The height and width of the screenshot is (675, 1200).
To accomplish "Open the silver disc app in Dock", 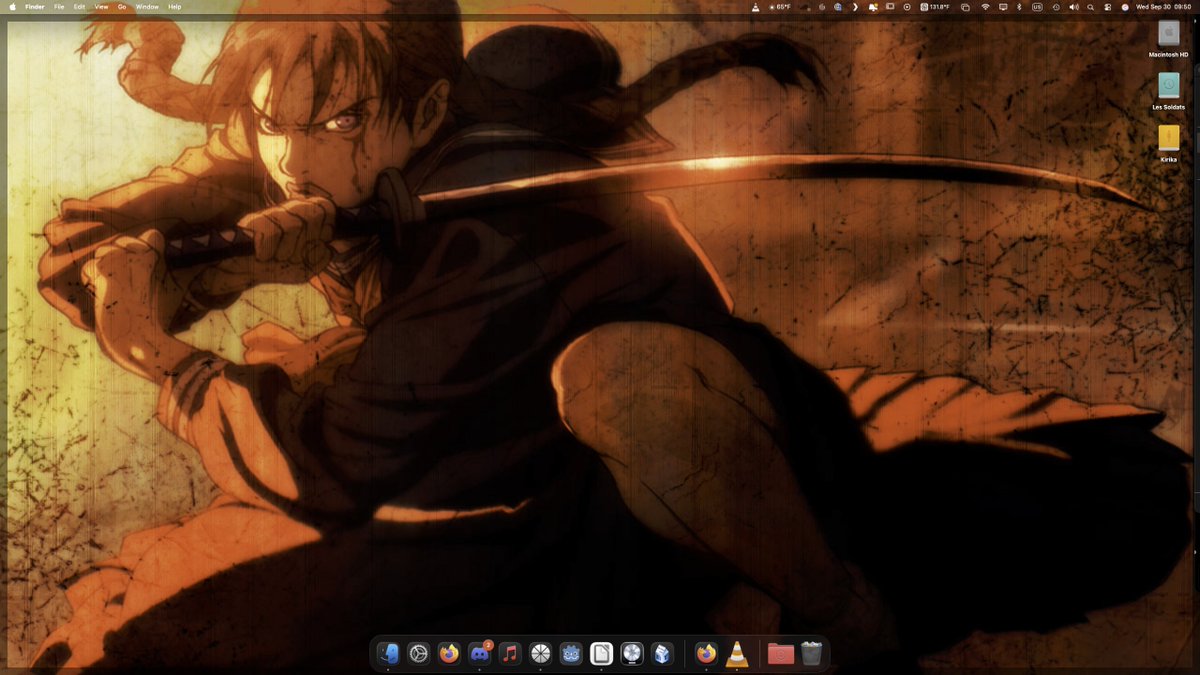I will pos(632,654).
